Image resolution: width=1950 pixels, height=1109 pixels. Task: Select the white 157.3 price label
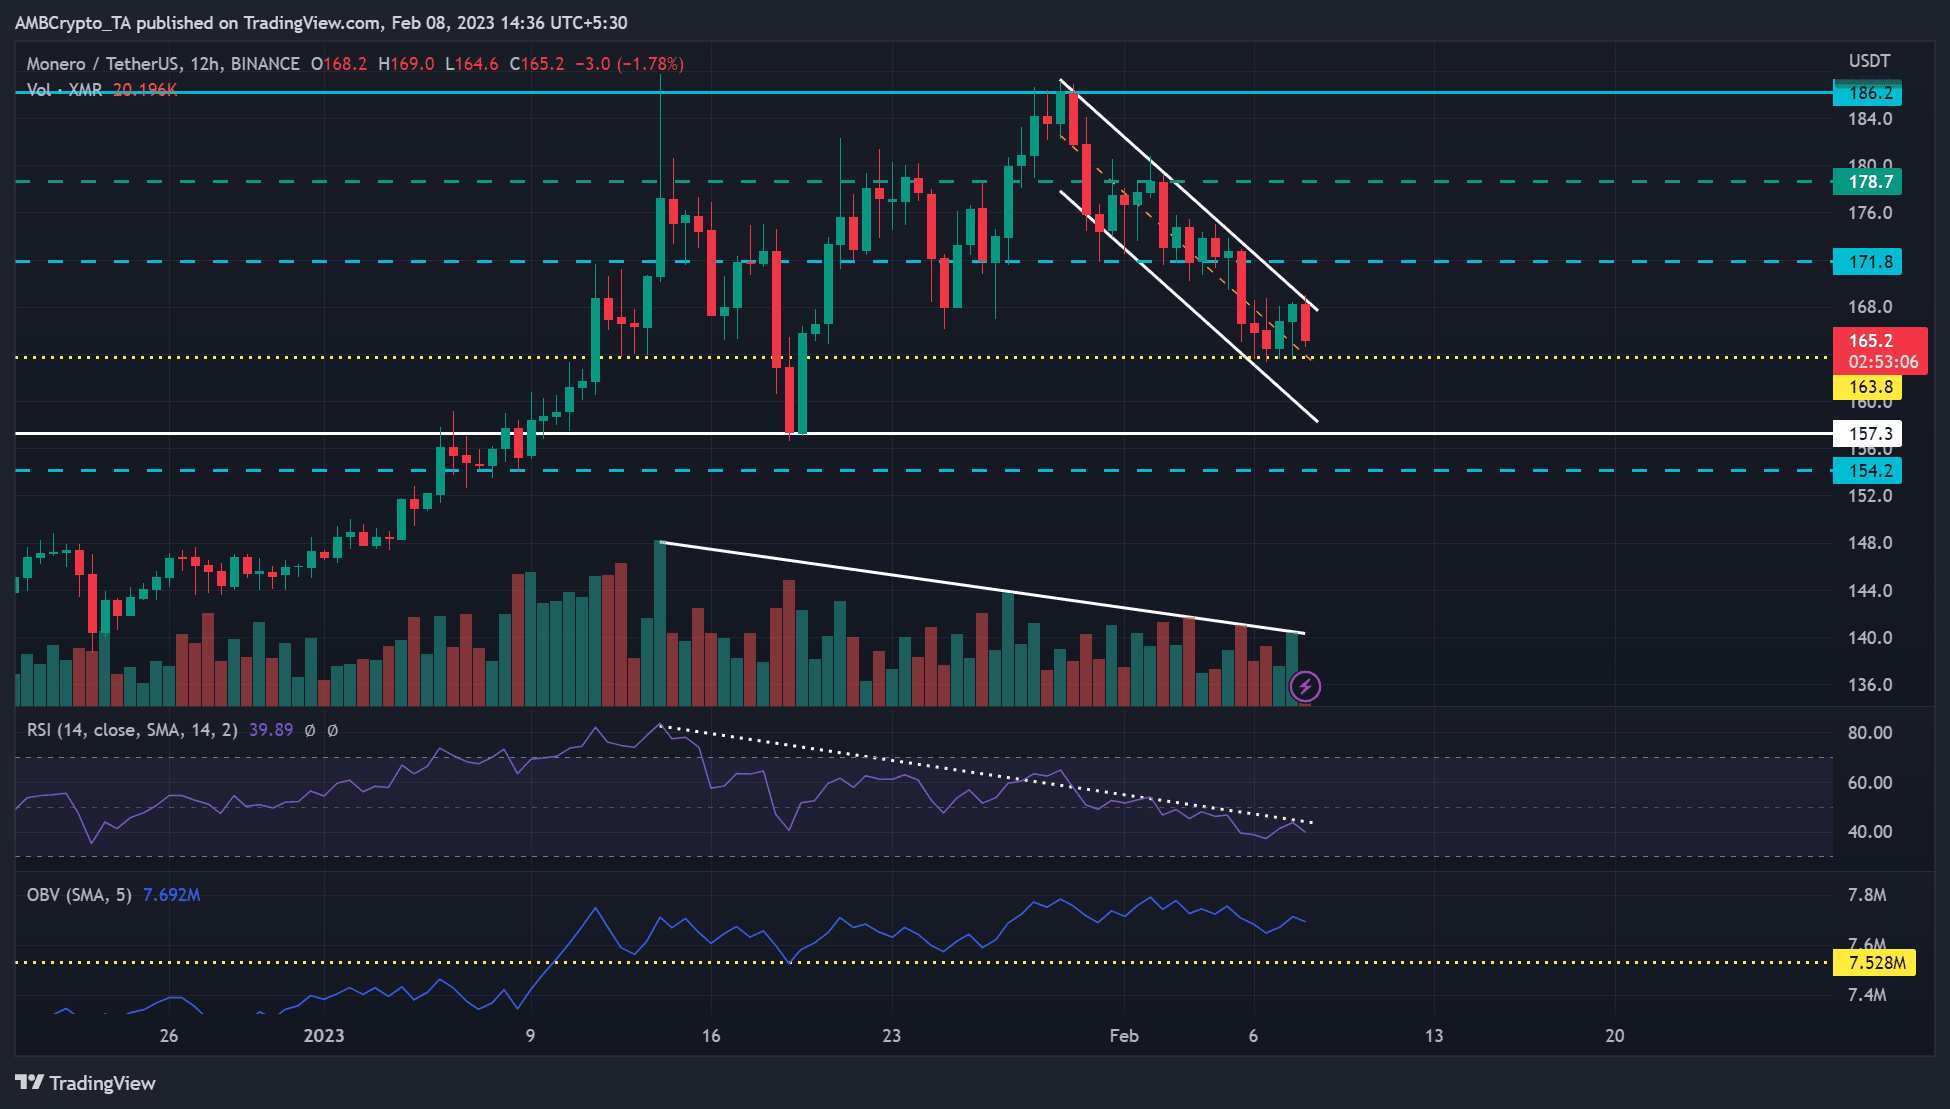point(1867,434)
